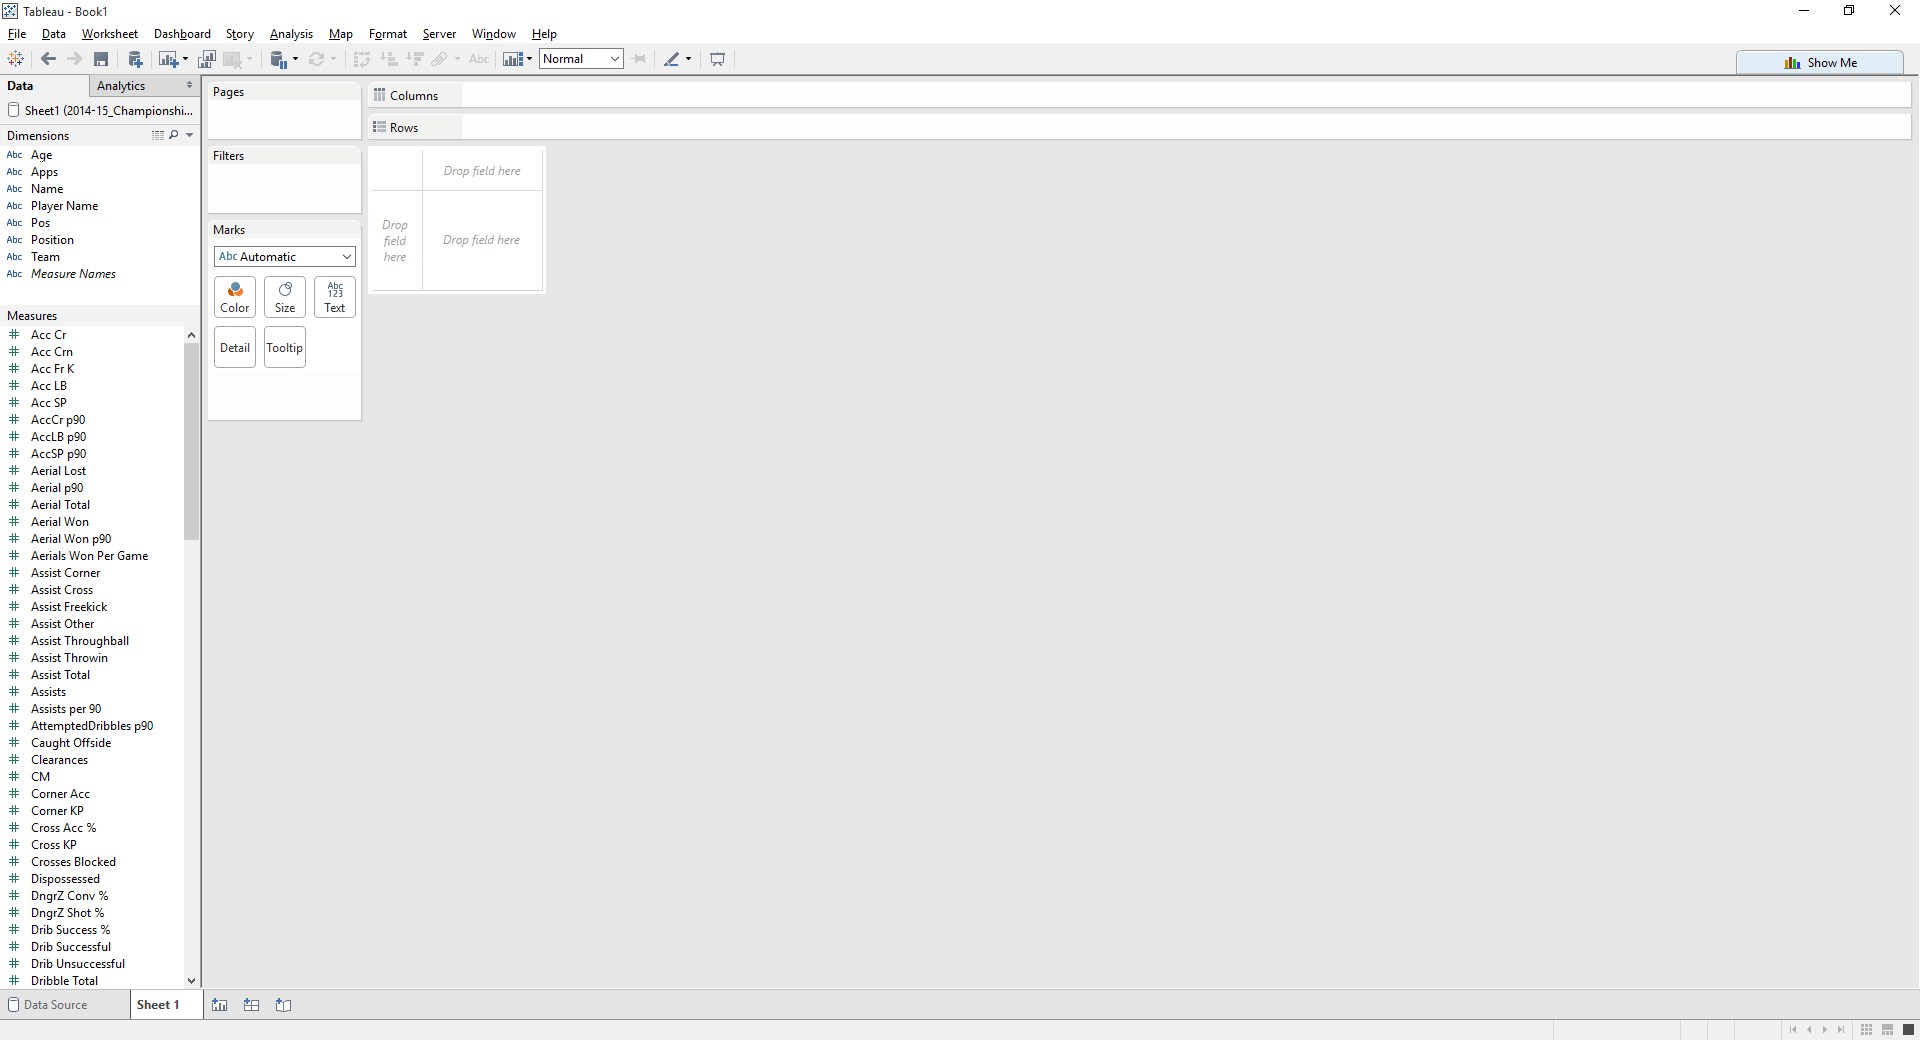Image resolution: width=1920 pixels, height=1040 pixels.
Task: Open the Data/Analytics pane menu arrow
Action: click(x=189, y=86)
